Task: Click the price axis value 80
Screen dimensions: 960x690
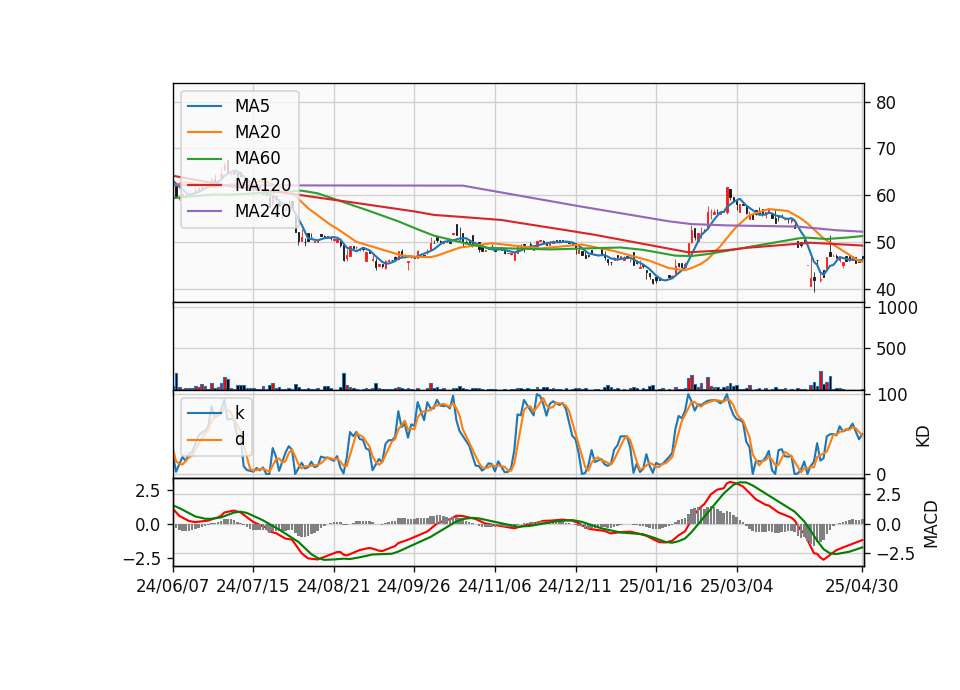Action: (x=886, y=103)
